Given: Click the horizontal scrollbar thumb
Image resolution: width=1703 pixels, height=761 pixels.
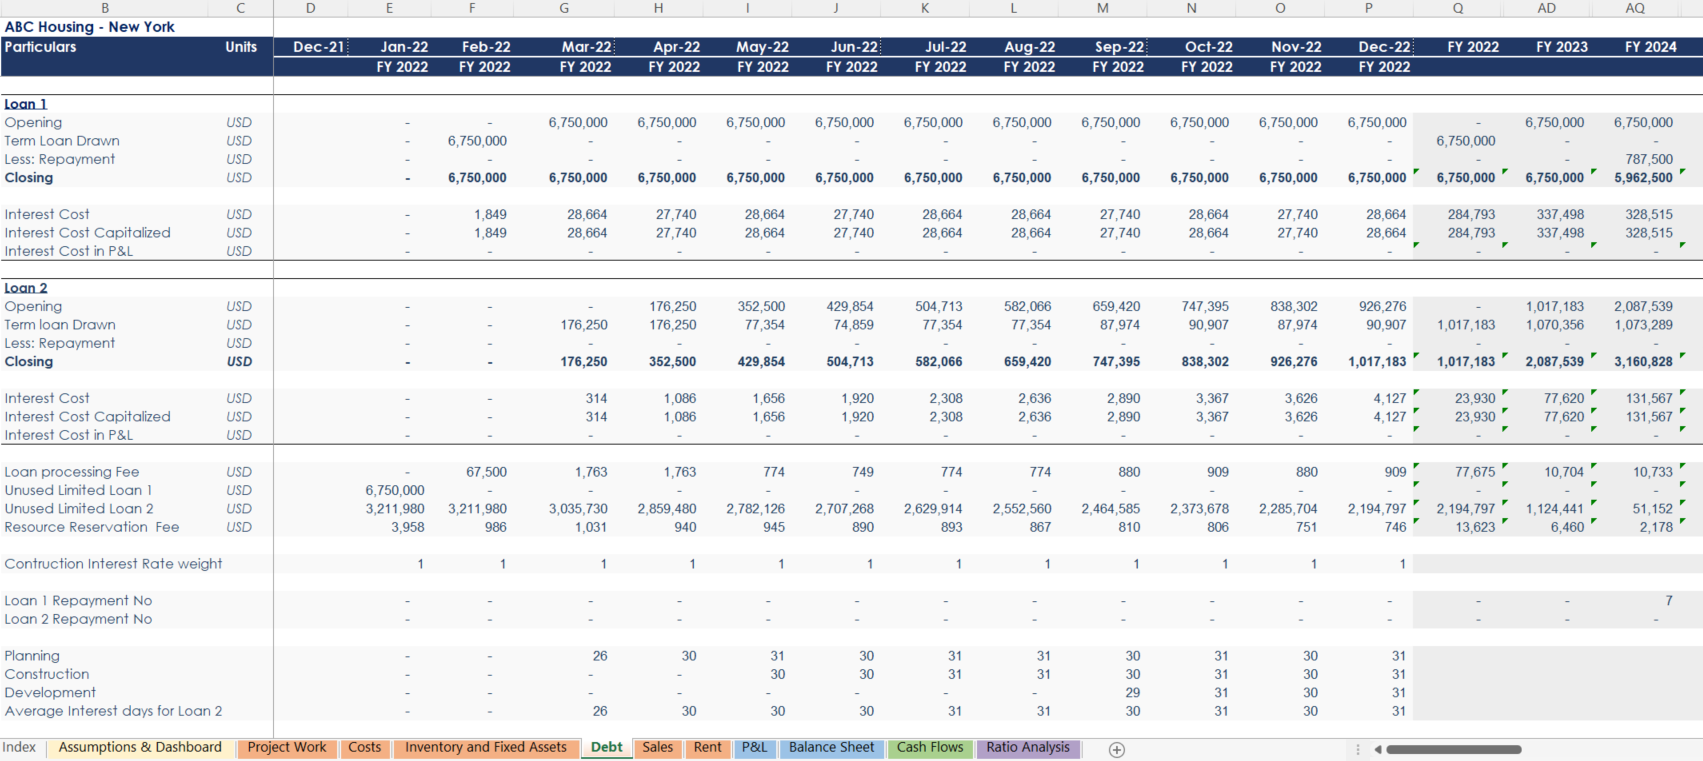Looking at the screenshot, I should pos(1454,749).
